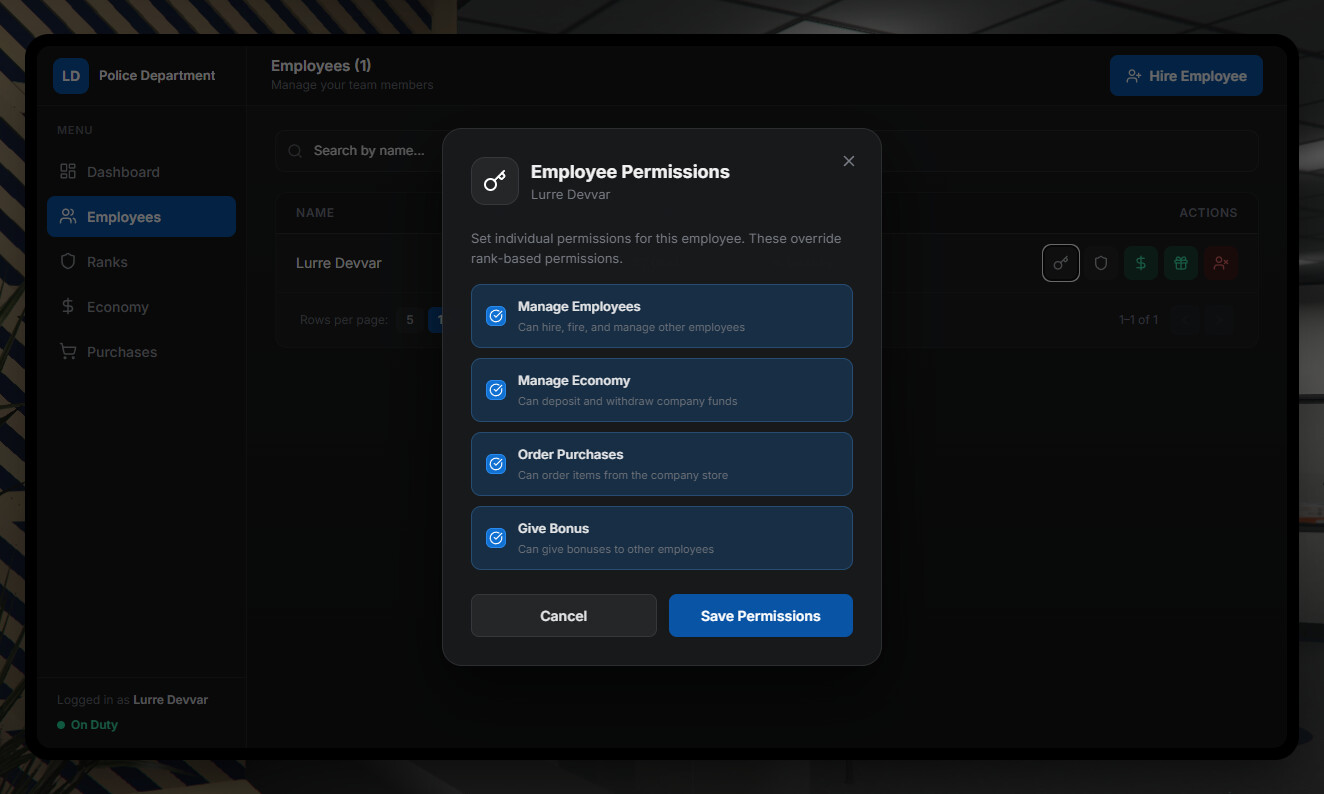Save Permissions for Lurre Devvar

[x=761, y=616]
